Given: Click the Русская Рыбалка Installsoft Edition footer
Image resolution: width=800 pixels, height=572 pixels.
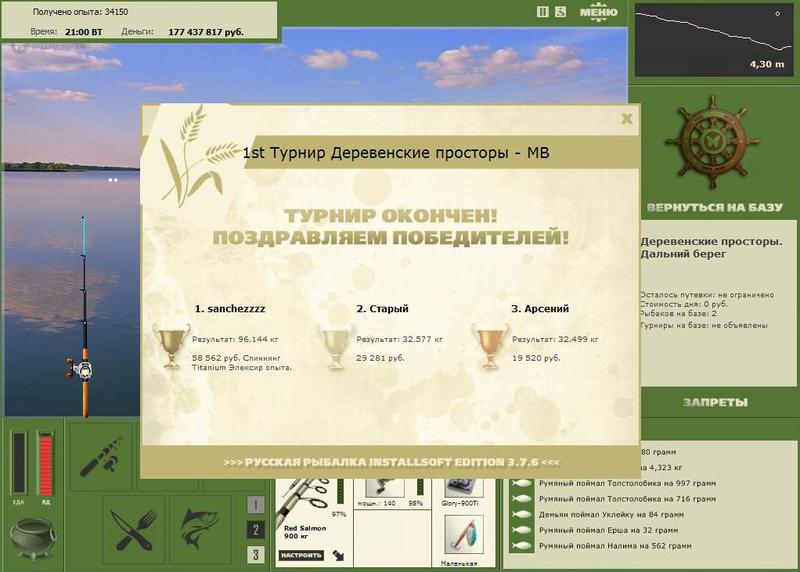Looking at the screenshot, I should tap(391, 462).
